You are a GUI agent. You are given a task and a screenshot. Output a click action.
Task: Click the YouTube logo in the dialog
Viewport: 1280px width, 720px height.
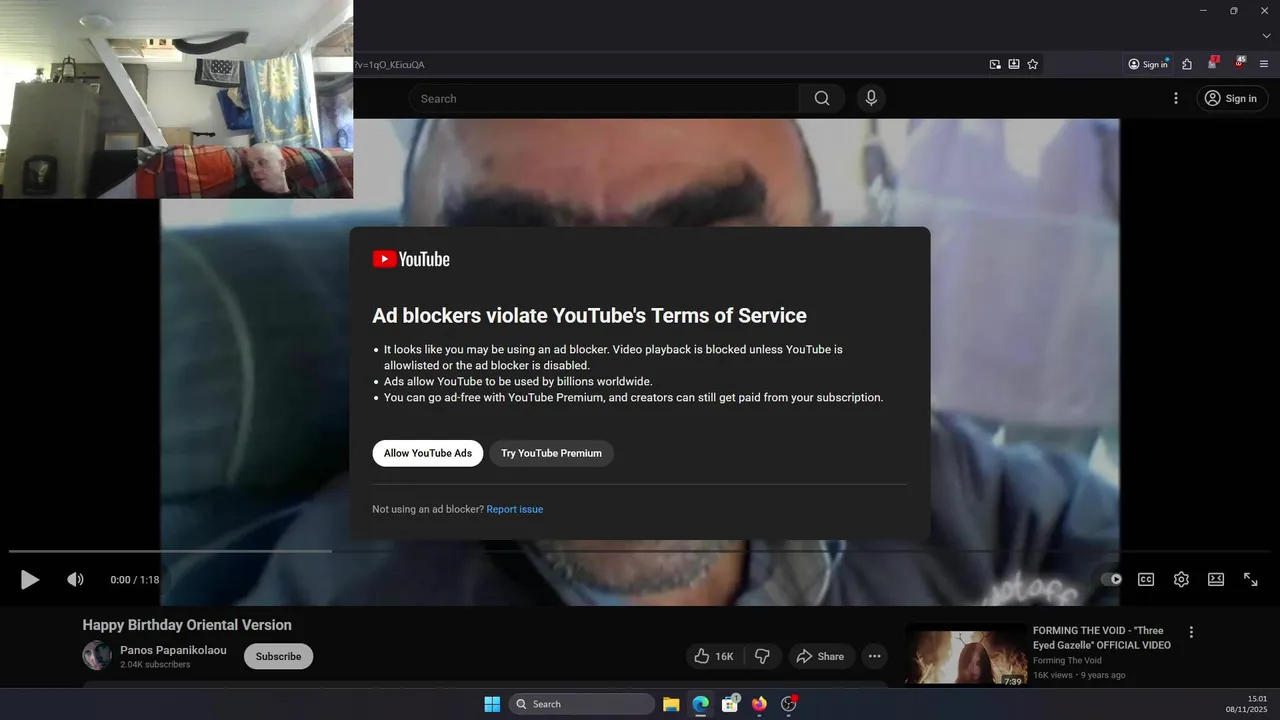click(x=411, y=259)
